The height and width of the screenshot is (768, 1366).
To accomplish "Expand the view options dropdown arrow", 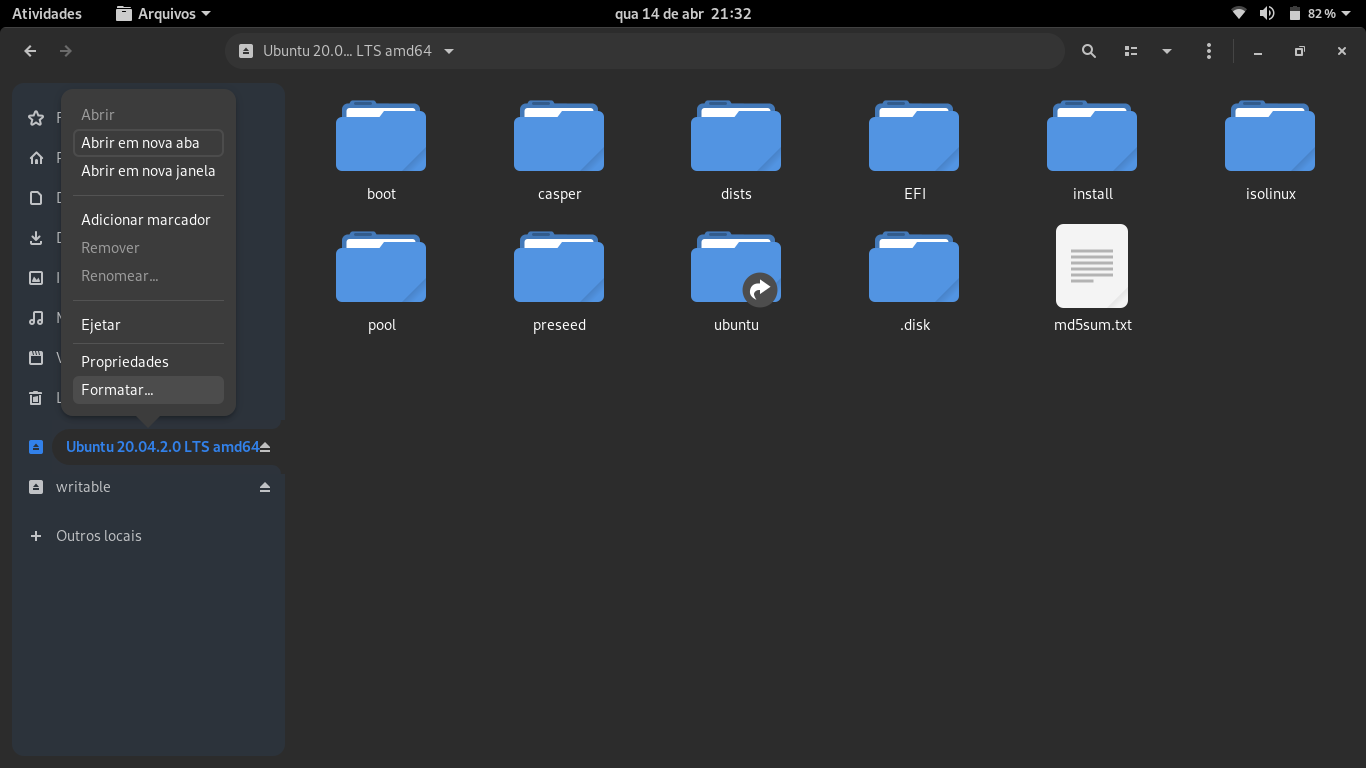I will 1166,51.
